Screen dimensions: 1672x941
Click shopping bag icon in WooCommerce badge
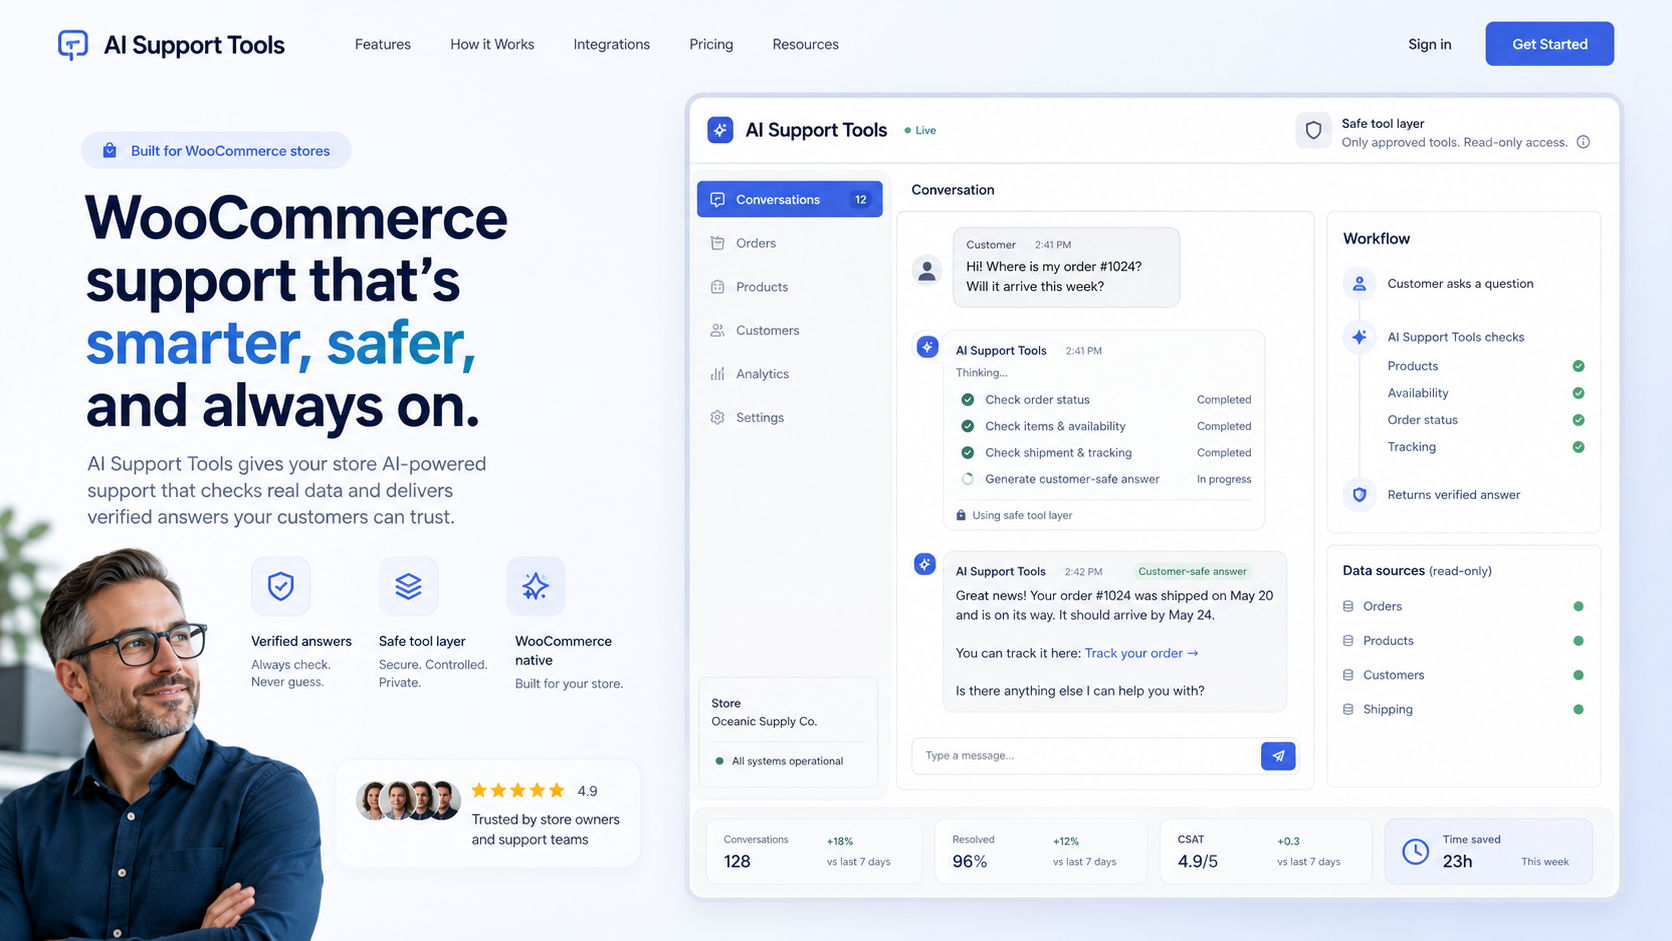point(110,151)
